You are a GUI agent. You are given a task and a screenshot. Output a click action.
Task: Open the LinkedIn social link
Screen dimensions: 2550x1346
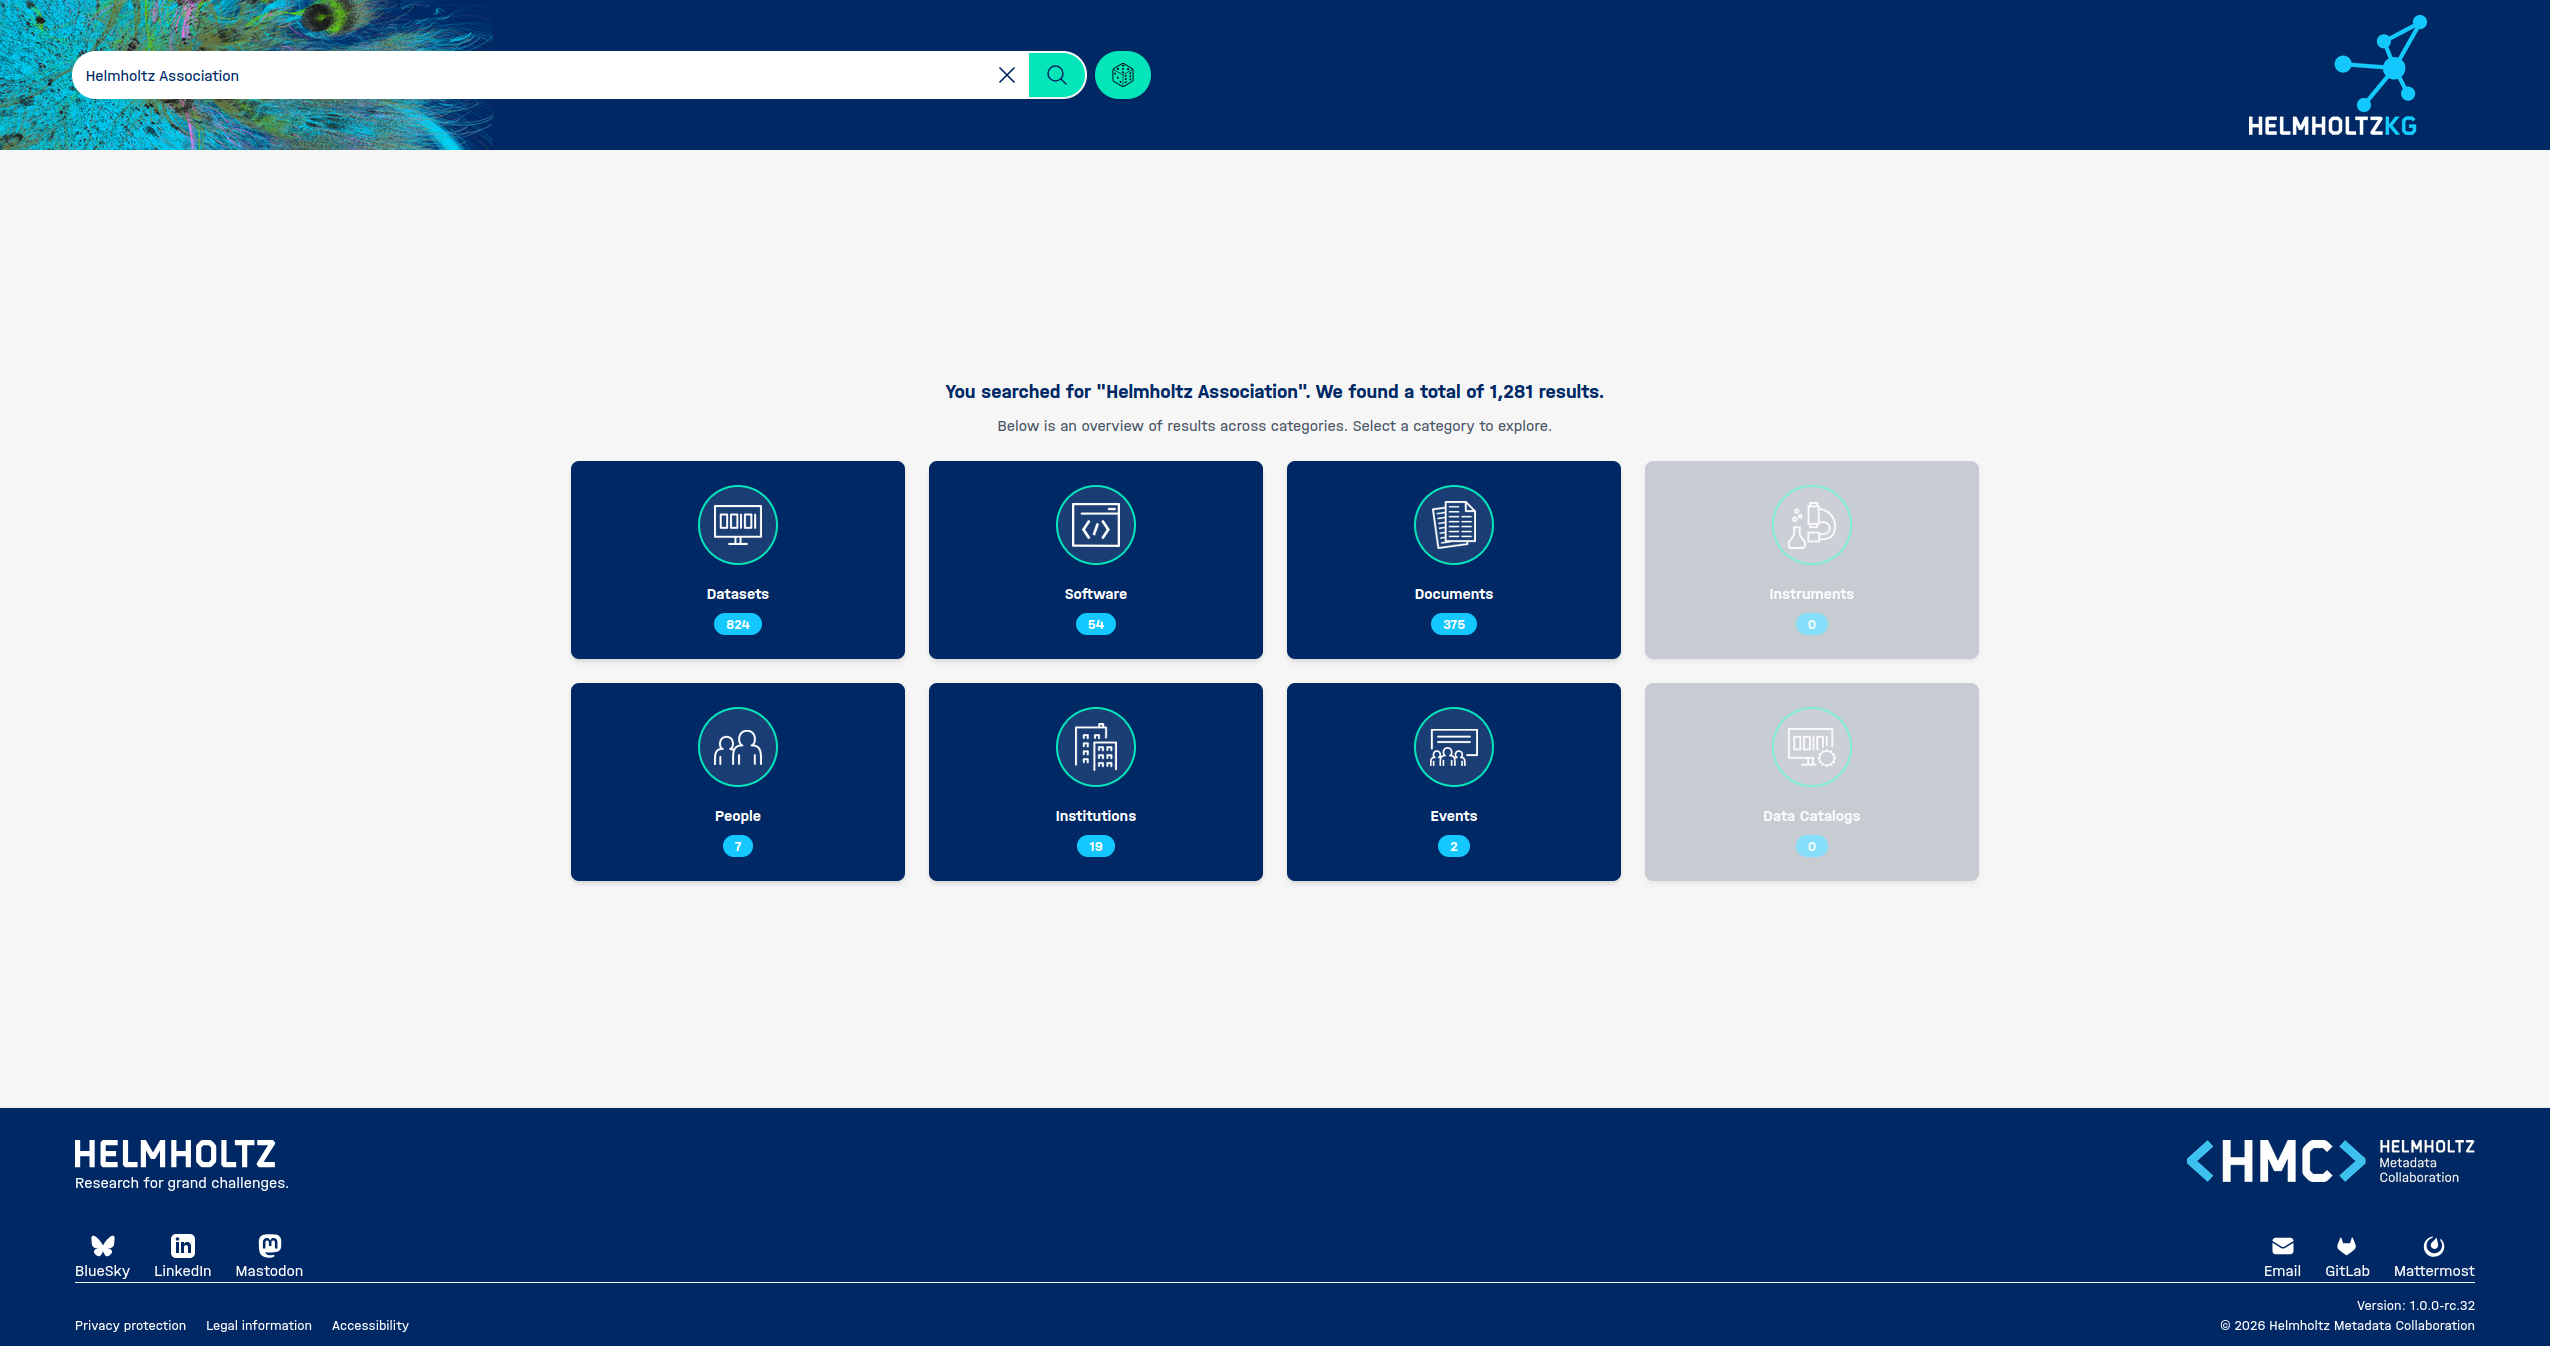182,1255
